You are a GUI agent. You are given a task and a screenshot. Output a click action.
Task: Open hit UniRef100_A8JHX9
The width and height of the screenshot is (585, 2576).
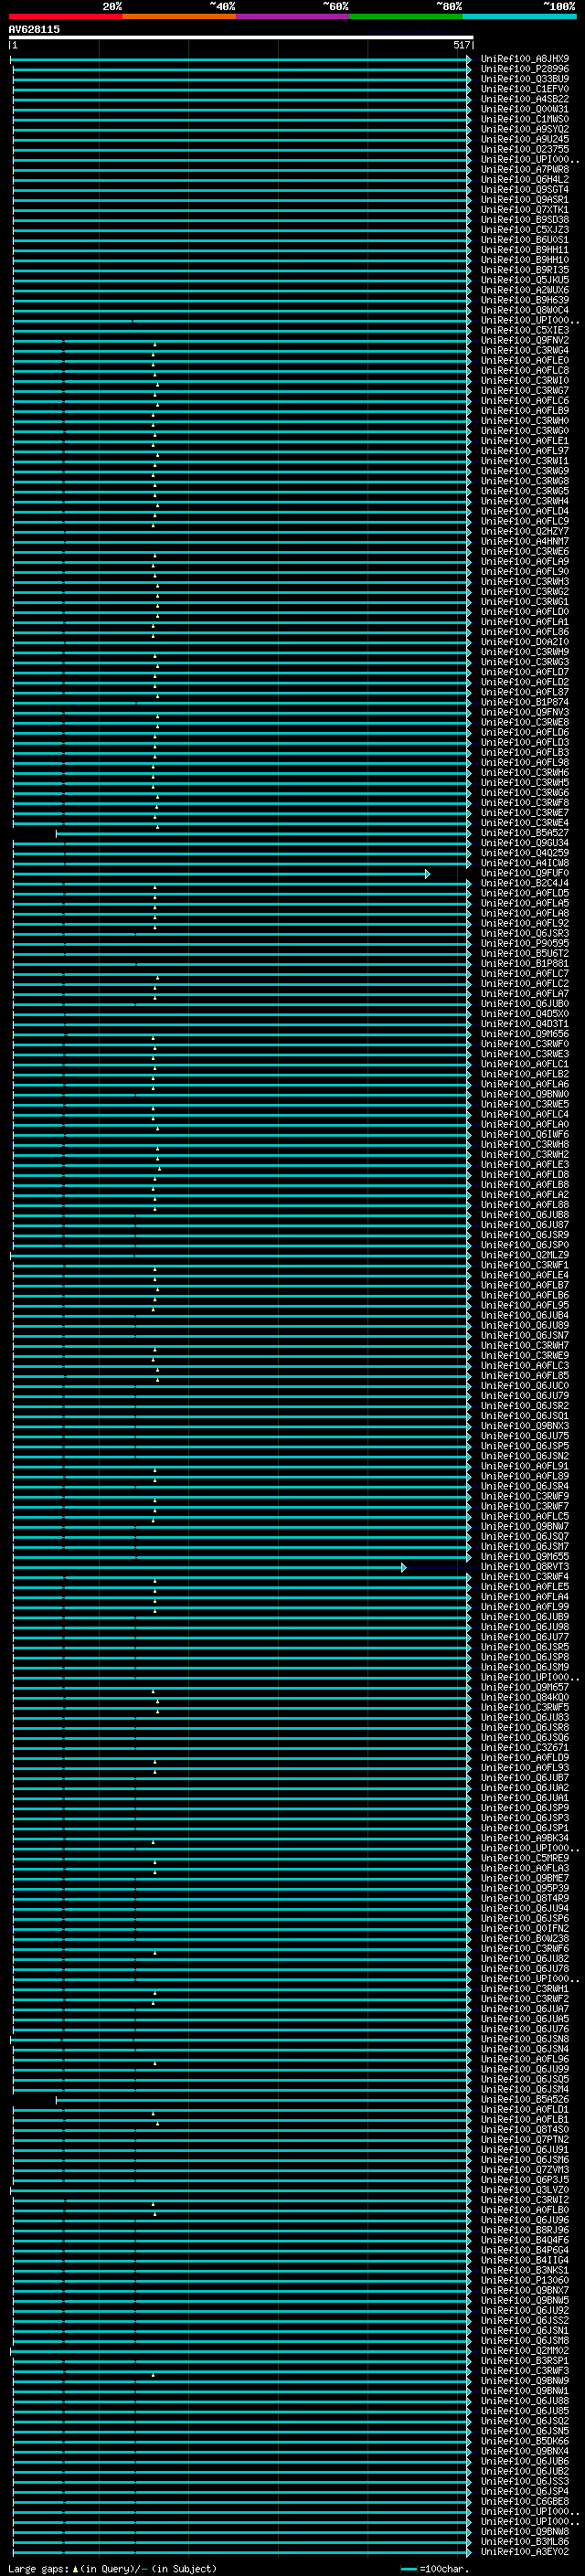pos(525,59)
